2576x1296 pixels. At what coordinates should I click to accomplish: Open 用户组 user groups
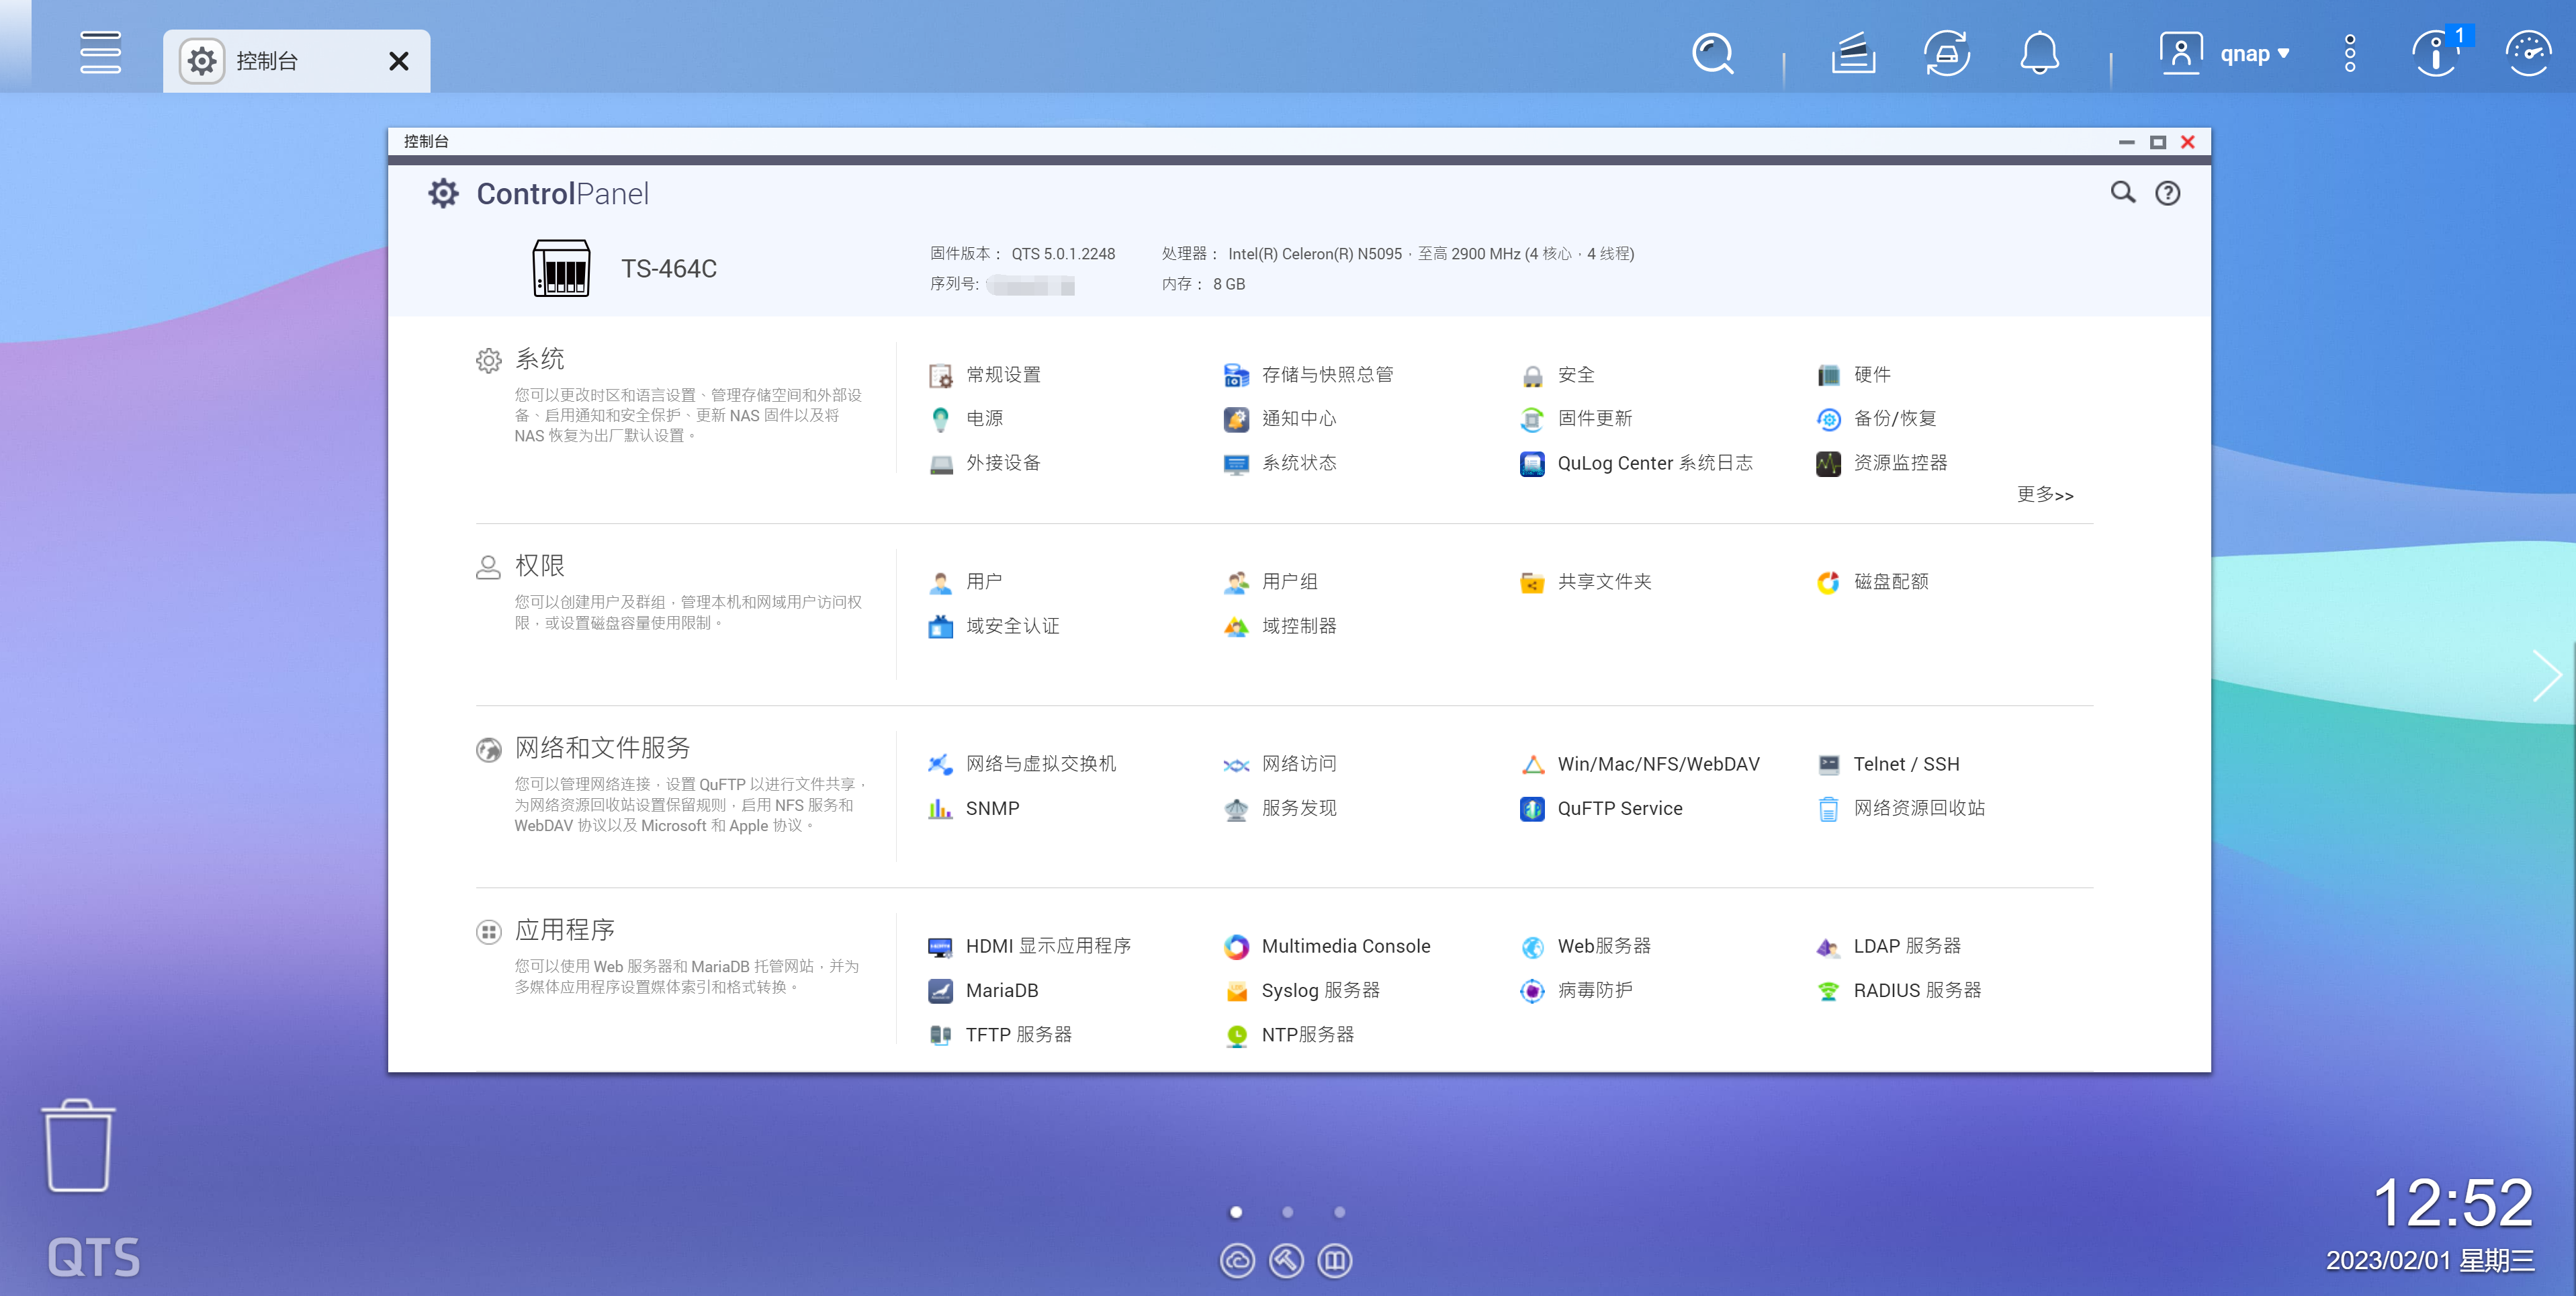pos(1271,582)
